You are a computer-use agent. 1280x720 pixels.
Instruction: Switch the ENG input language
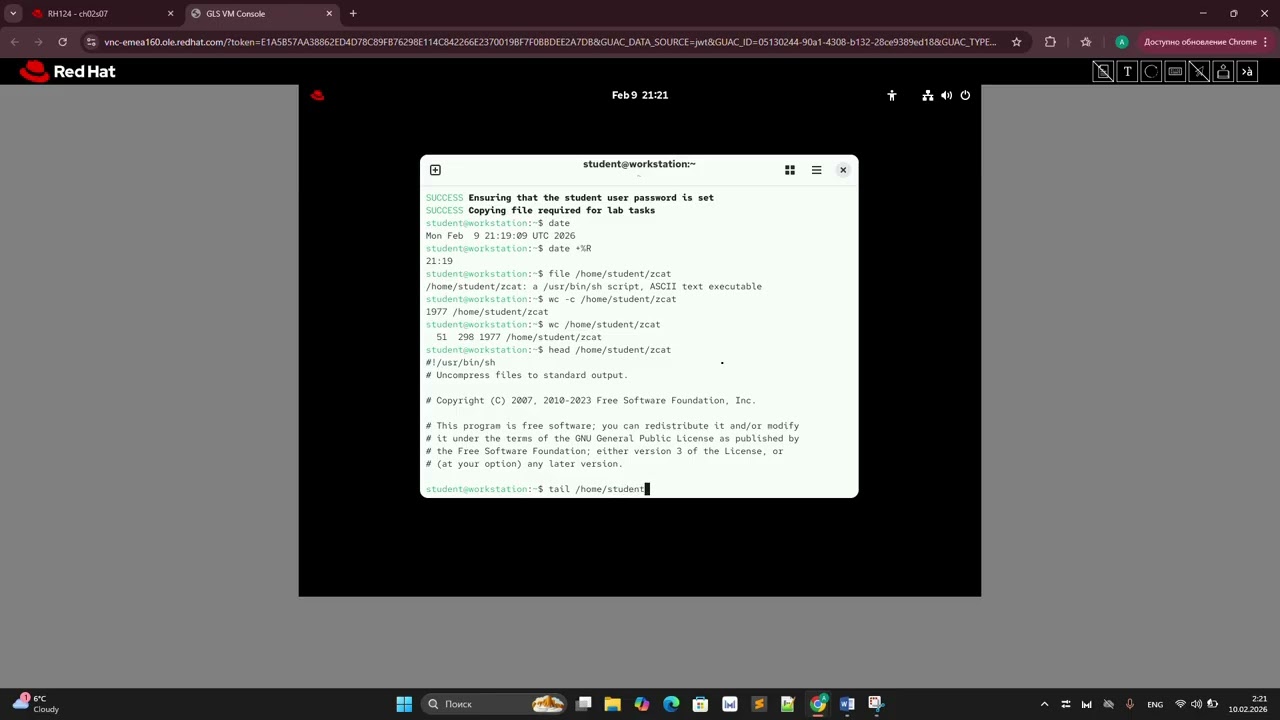(x=1155, y=704)
